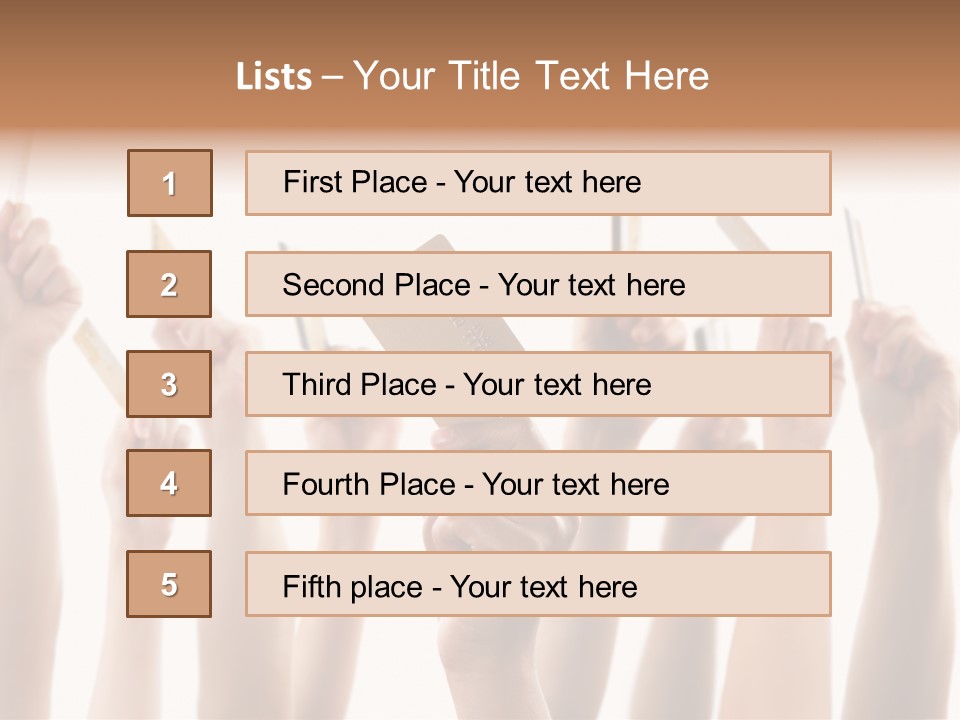Click the slide title text

pyautogui.click(x=472, y=76)
